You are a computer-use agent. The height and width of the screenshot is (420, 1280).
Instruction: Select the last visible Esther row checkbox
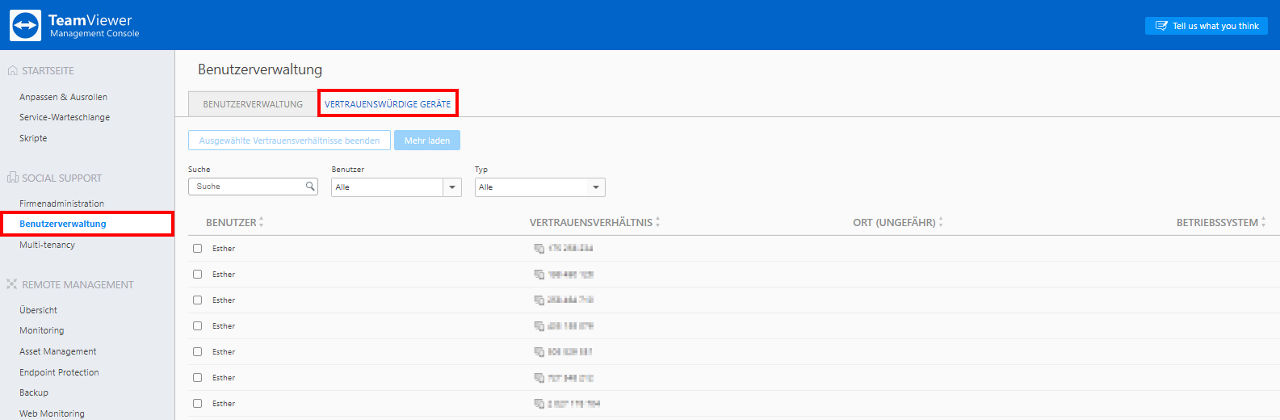point(197,404)
